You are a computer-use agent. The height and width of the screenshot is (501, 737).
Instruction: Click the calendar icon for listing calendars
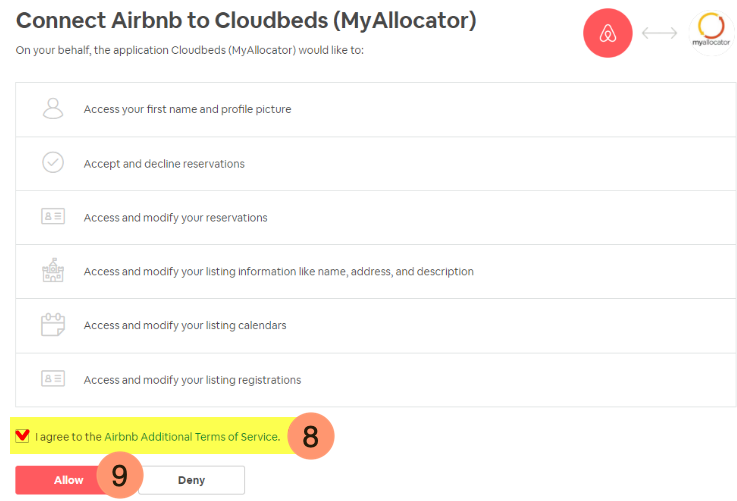53,325
